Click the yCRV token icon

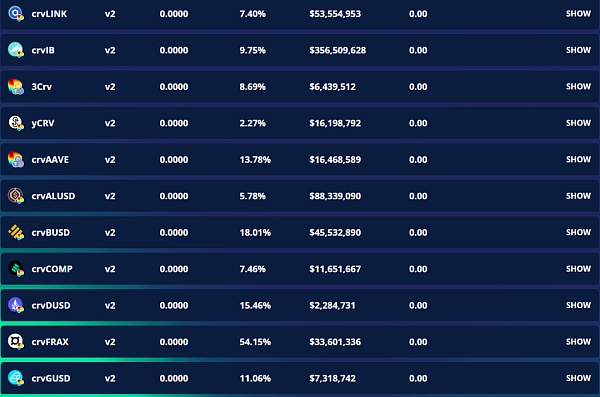pos(16,123)
